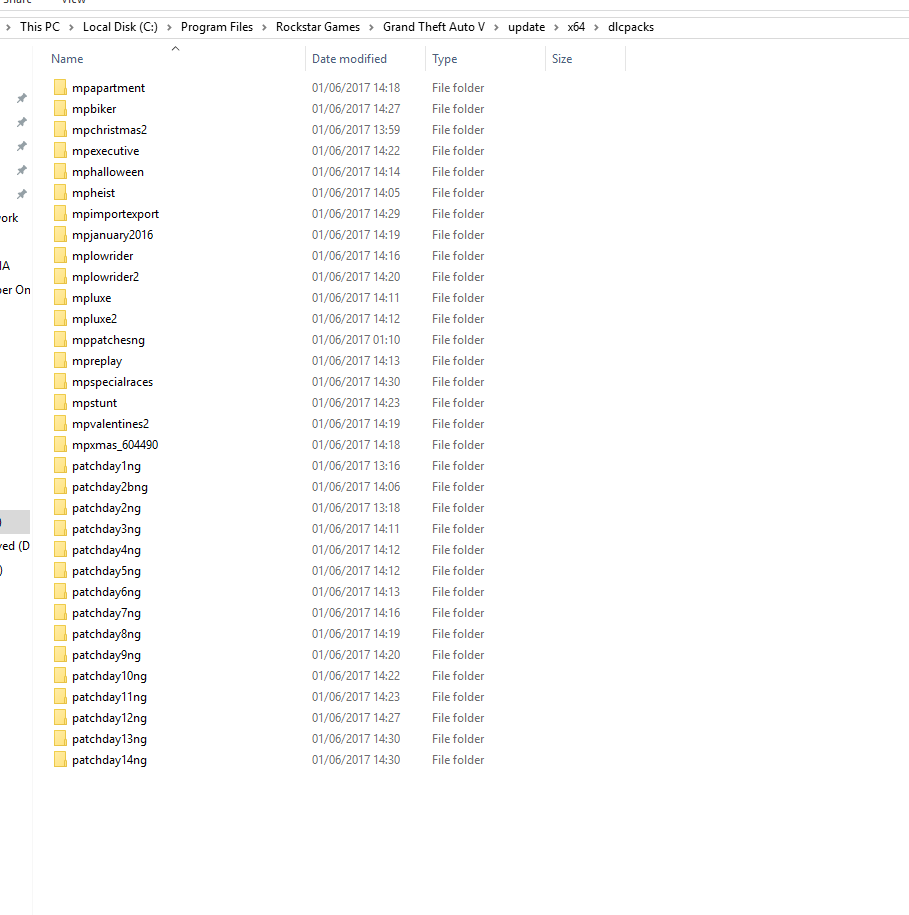The width and height of the screenshot is (909, 915).
Task: Select the mpspecialraces folder icon
Action: point(60,382)
